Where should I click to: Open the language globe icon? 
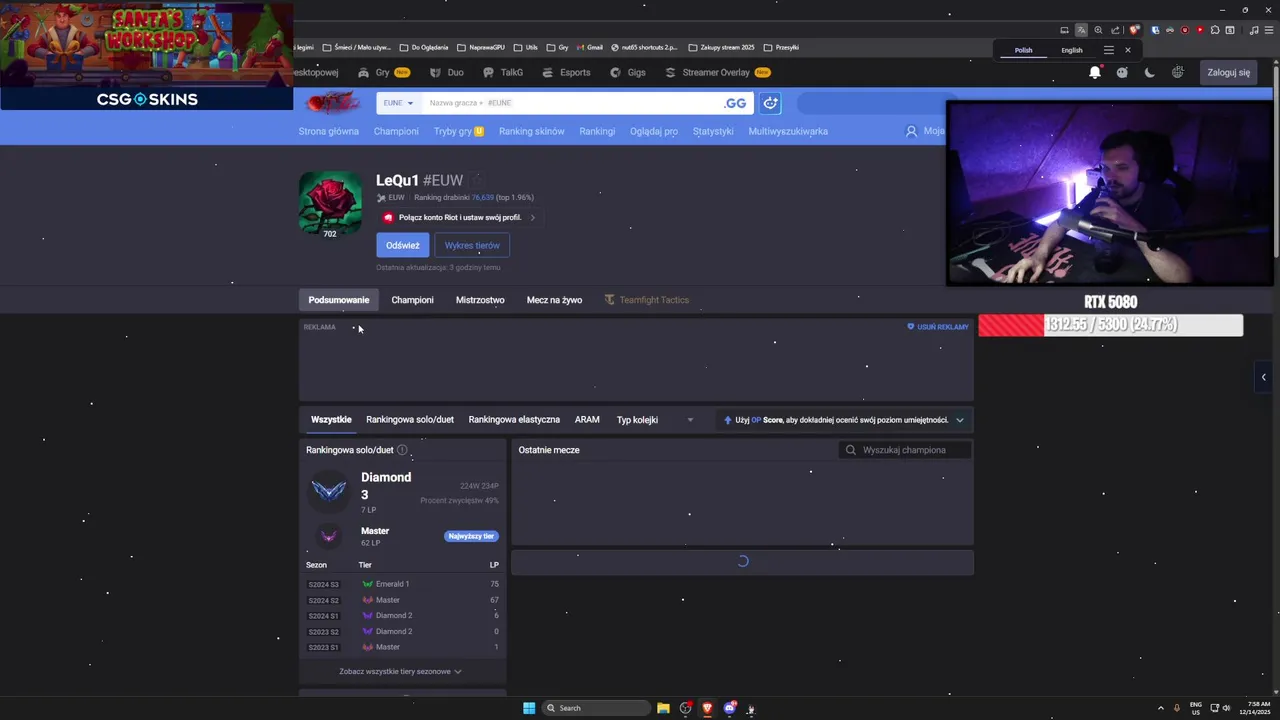[x=1178, y=72]
